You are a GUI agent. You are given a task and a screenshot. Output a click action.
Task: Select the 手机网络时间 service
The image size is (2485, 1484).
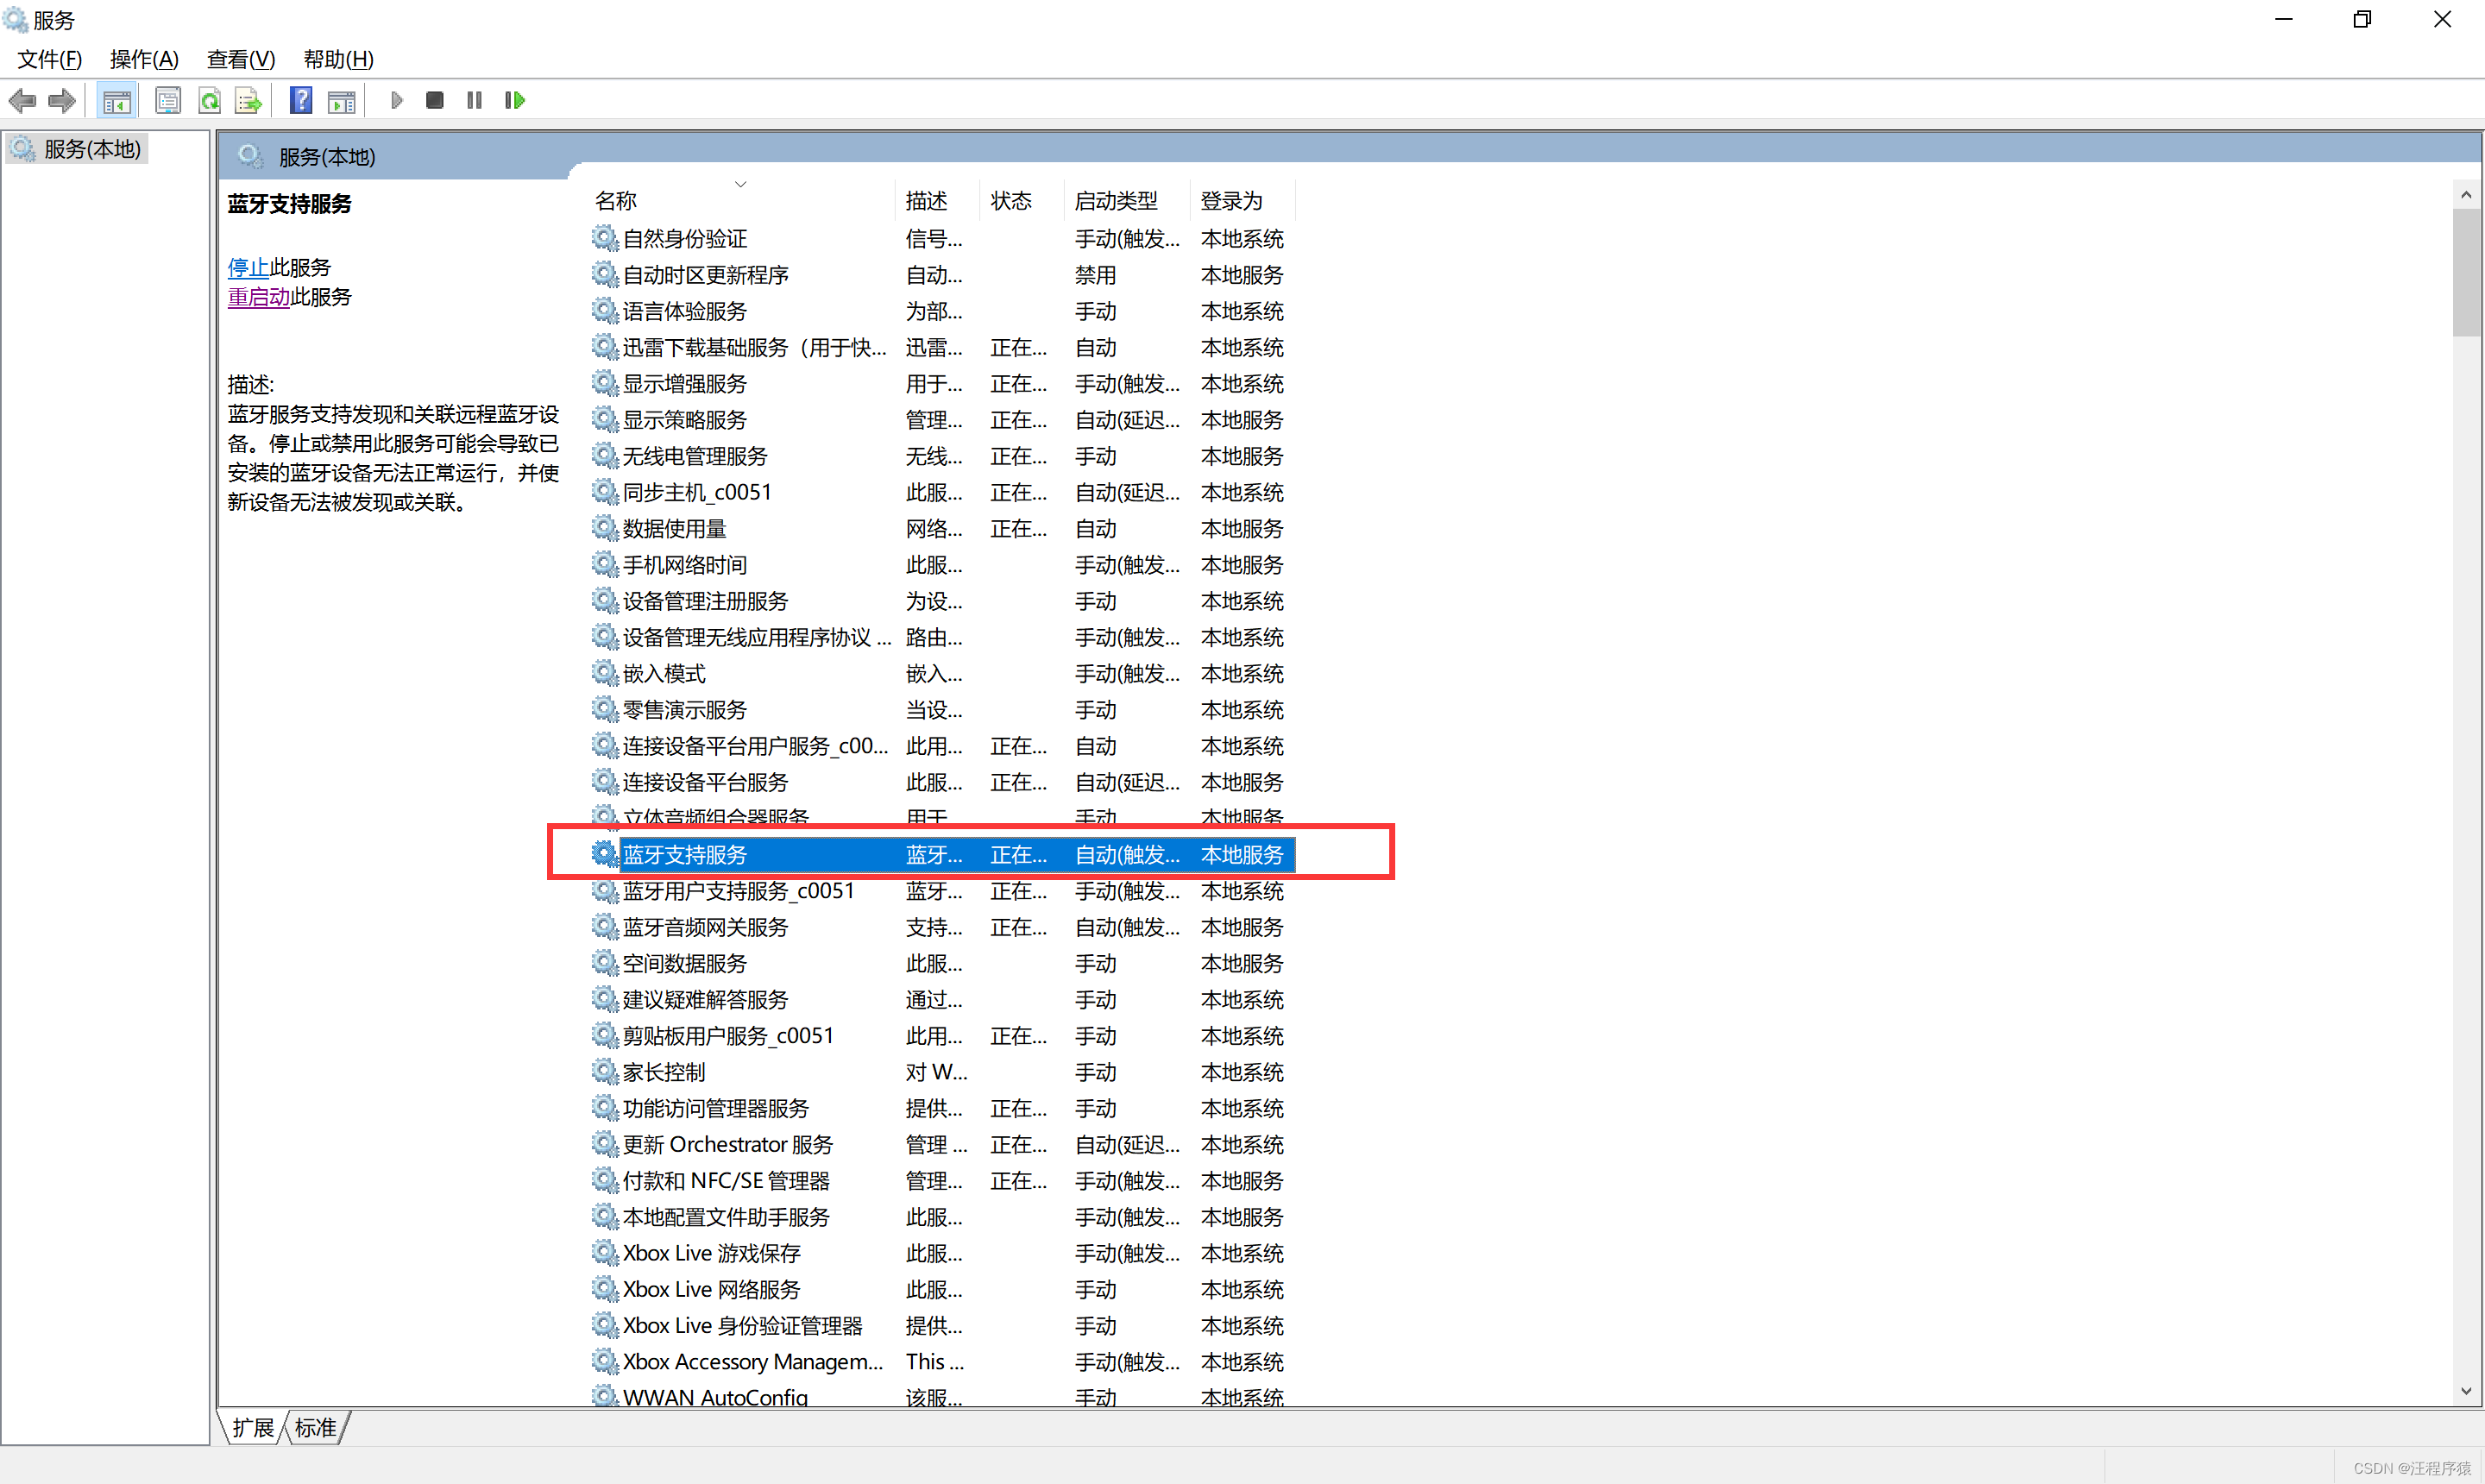click(941, 564)
